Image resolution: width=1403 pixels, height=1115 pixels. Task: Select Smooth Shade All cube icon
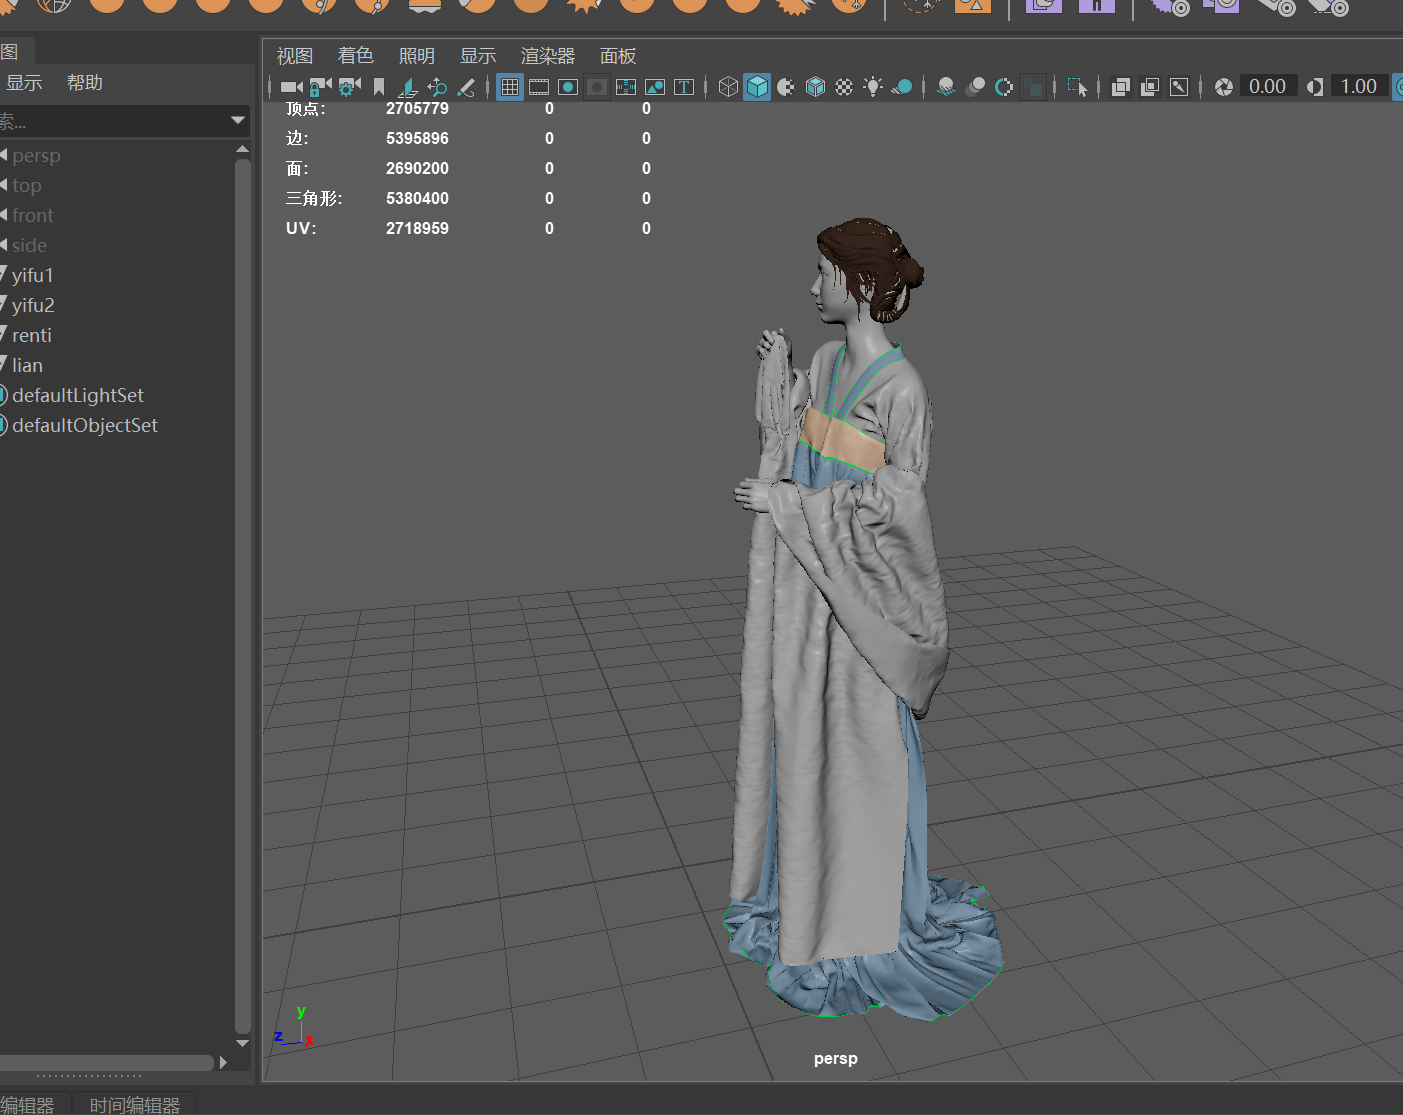(757, 87)
